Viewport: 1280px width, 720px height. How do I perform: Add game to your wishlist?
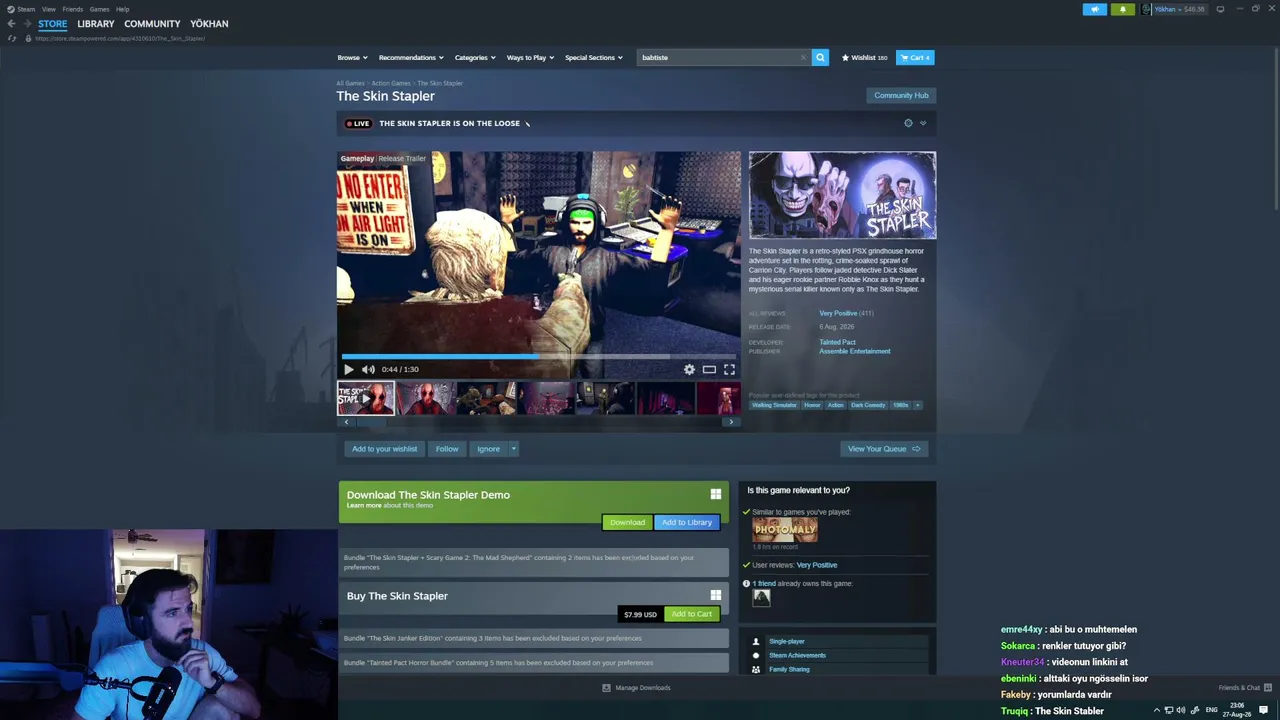[384, 449]
